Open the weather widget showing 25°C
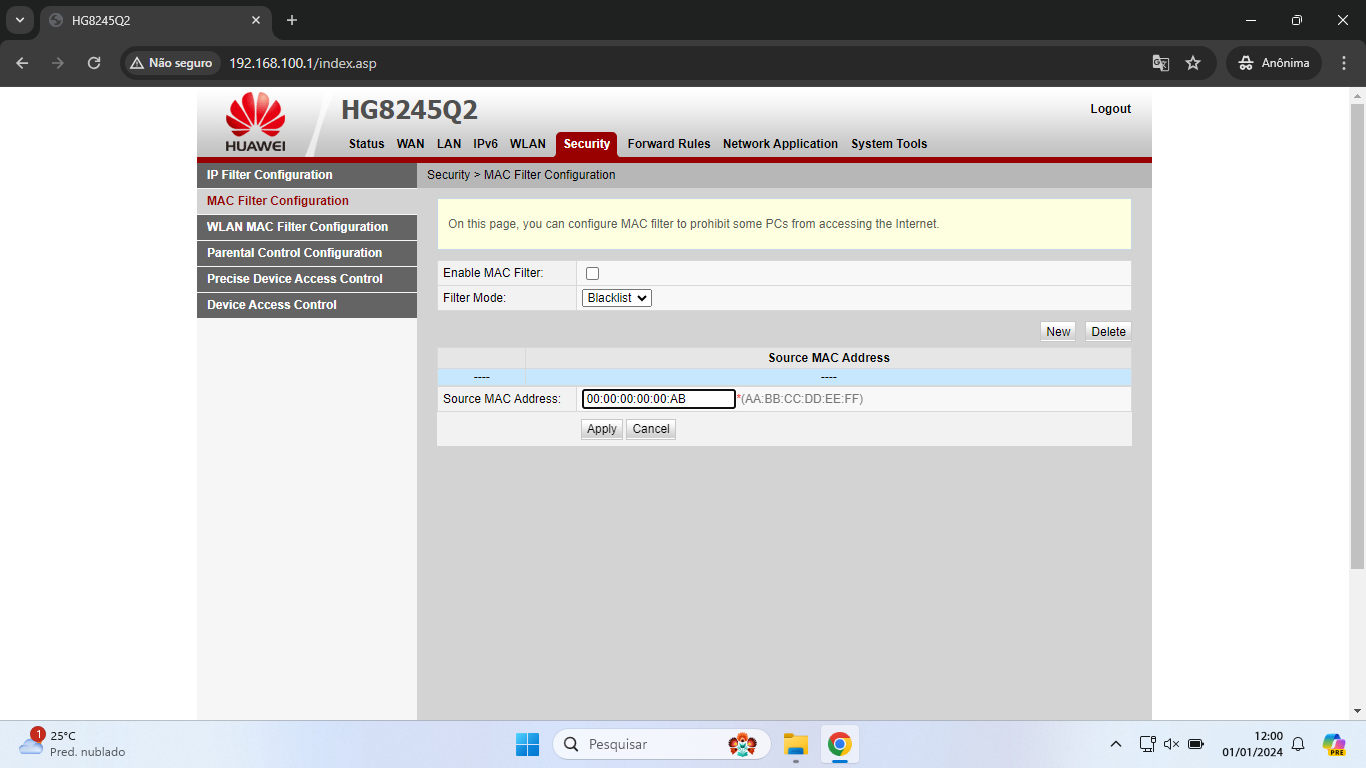The height and width of the screenshot is (768, 1366). point(73,744)
